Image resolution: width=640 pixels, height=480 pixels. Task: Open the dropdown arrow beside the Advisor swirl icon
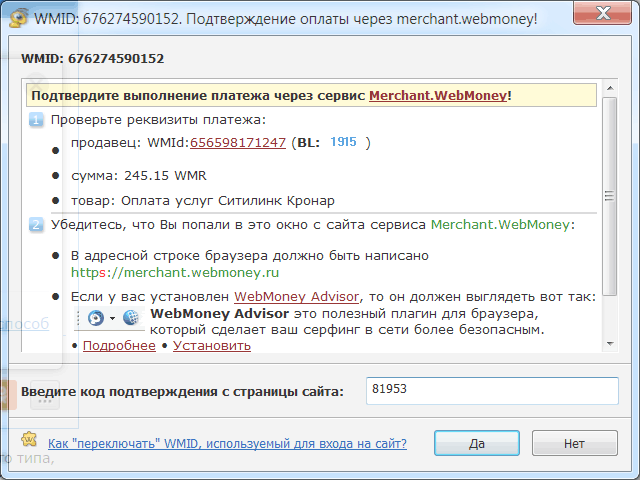[x=112, y=318]
